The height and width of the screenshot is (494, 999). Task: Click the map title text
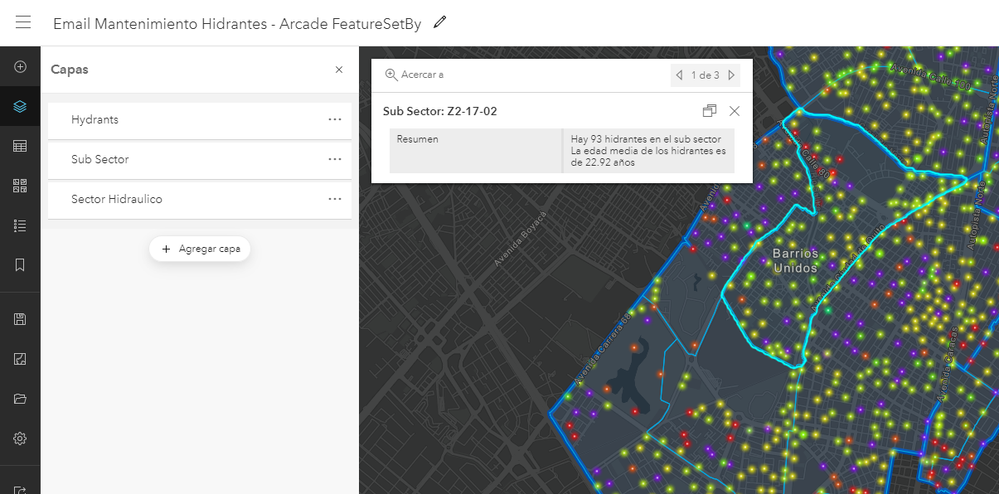tap(237, 24)
